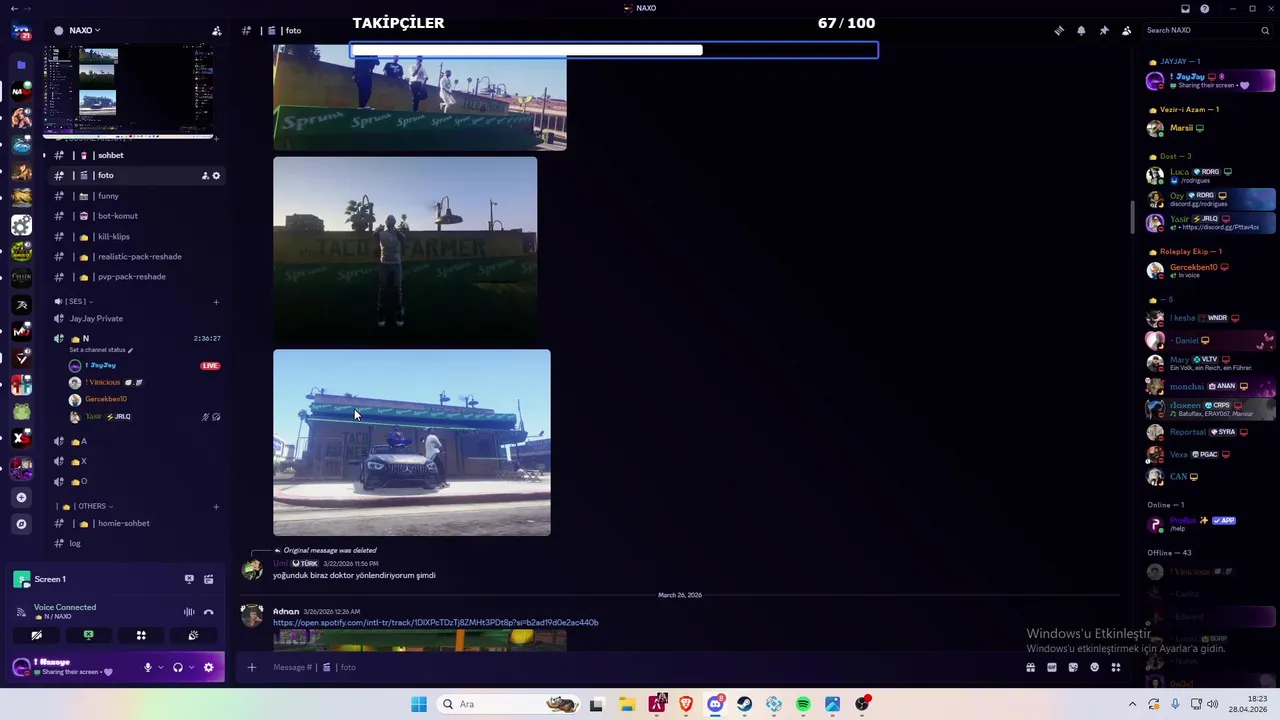This screenshot has height=720, width=1280.
Task: Create invite icon on foto channel row
Action: pos(205,176)
